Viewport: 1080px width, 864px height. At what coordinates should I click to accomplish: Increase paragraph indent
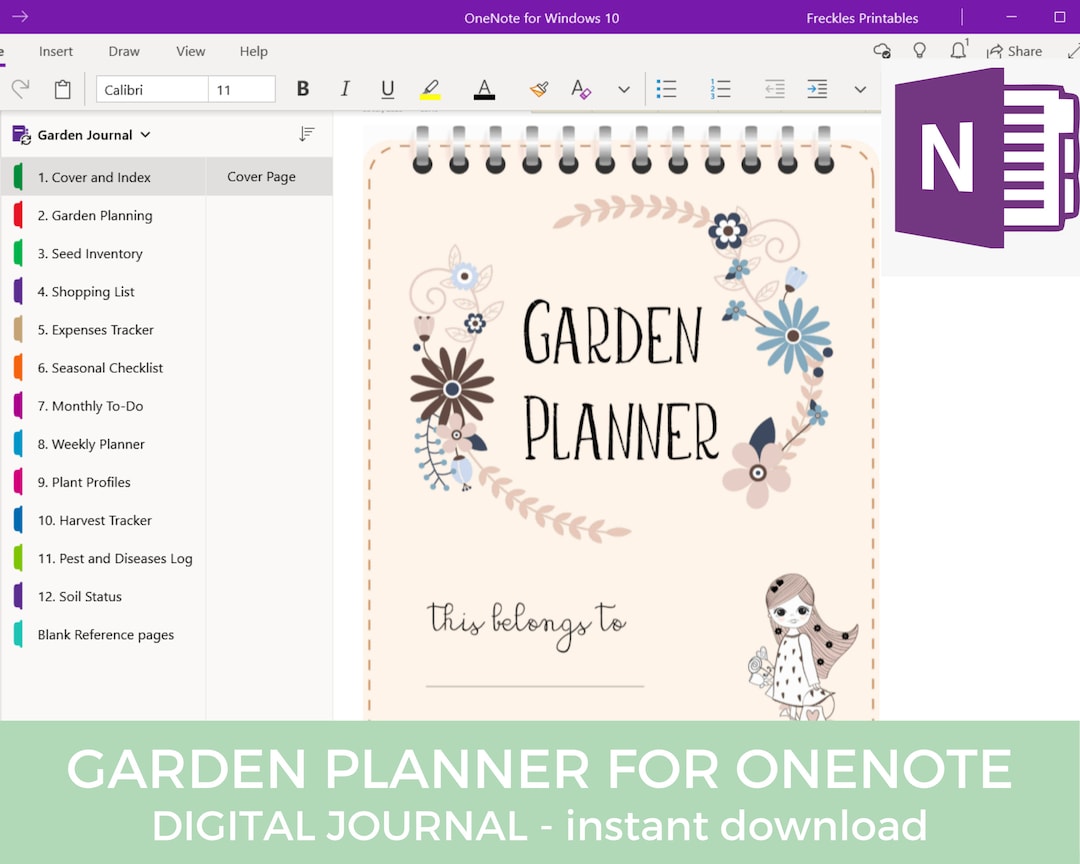(x=817, y=89)
